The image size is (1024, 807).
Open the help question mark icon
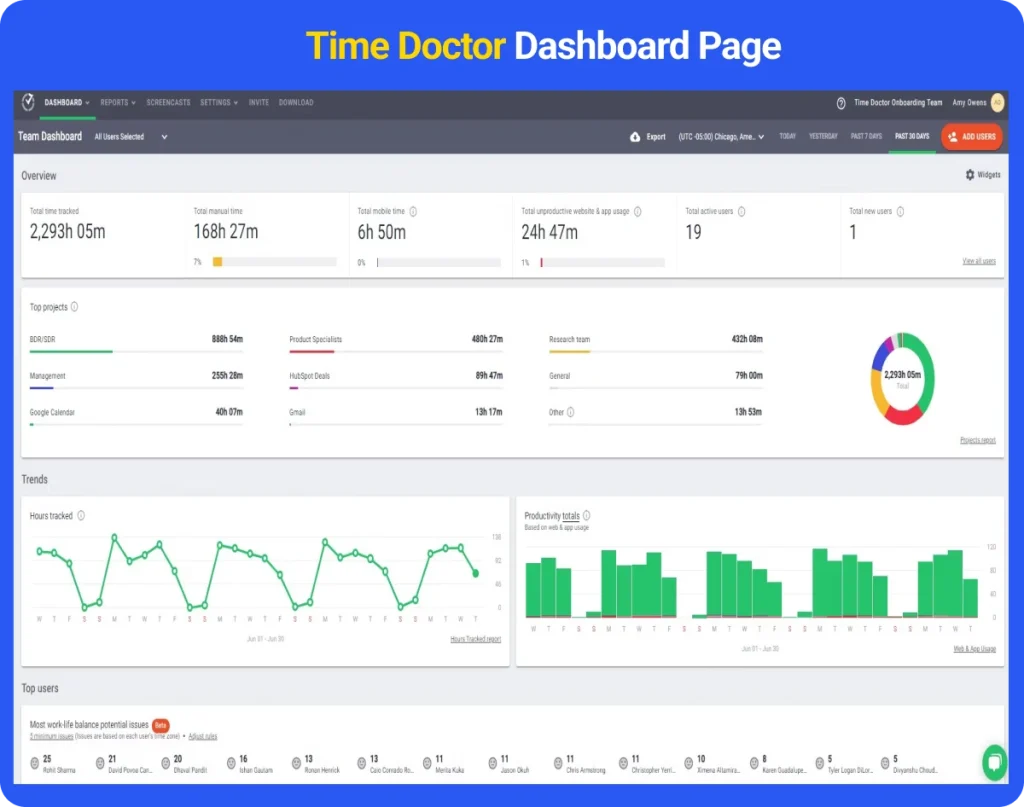coord(840,103)
